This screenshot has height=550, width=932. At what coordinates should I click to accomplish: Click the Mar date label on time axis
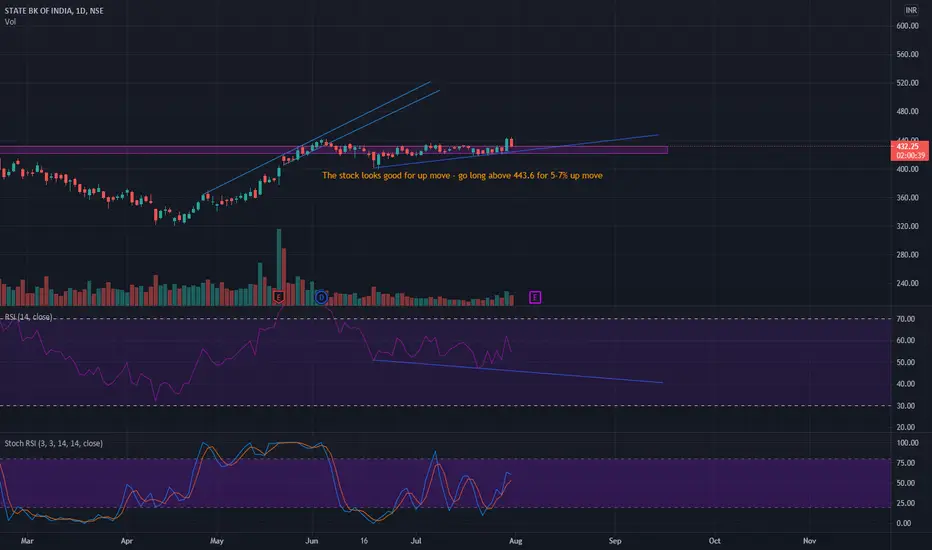coord(27,541)
